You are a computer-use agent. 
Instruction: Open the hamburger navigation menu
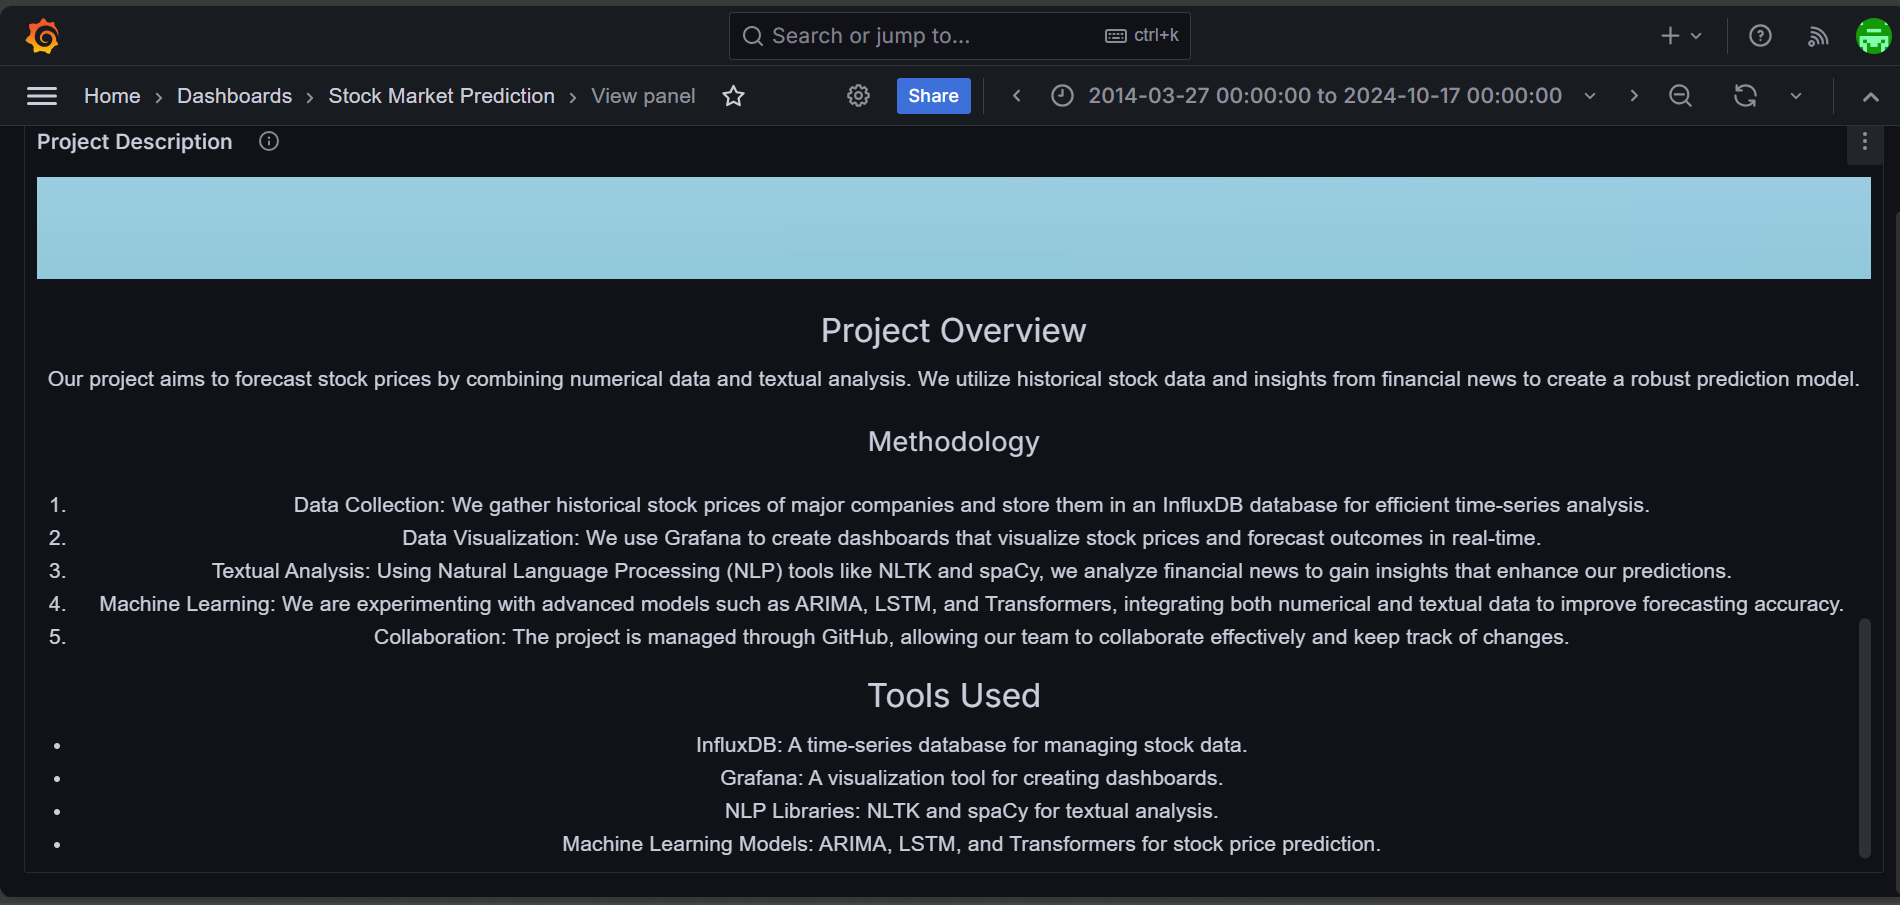coord(42,96)
